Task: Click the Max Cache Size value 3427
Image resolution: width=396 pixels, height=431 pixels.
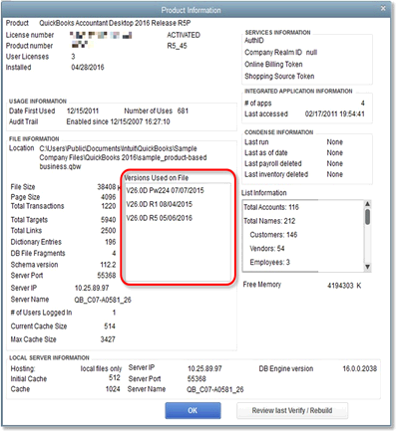Action: [x=108, y=339]
